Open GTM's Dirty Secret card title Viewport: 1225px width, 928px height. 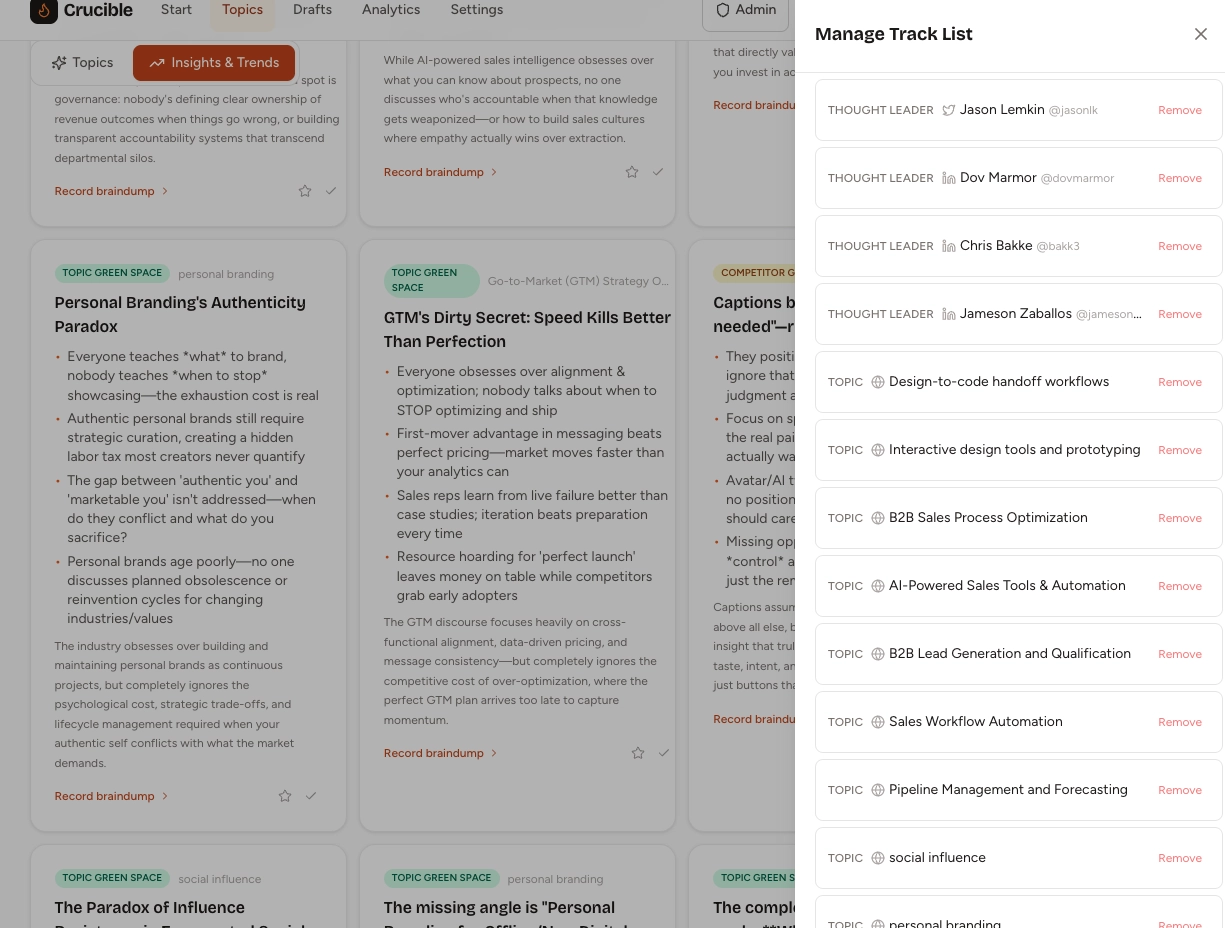pyautogui.click(x=527, y=329)
